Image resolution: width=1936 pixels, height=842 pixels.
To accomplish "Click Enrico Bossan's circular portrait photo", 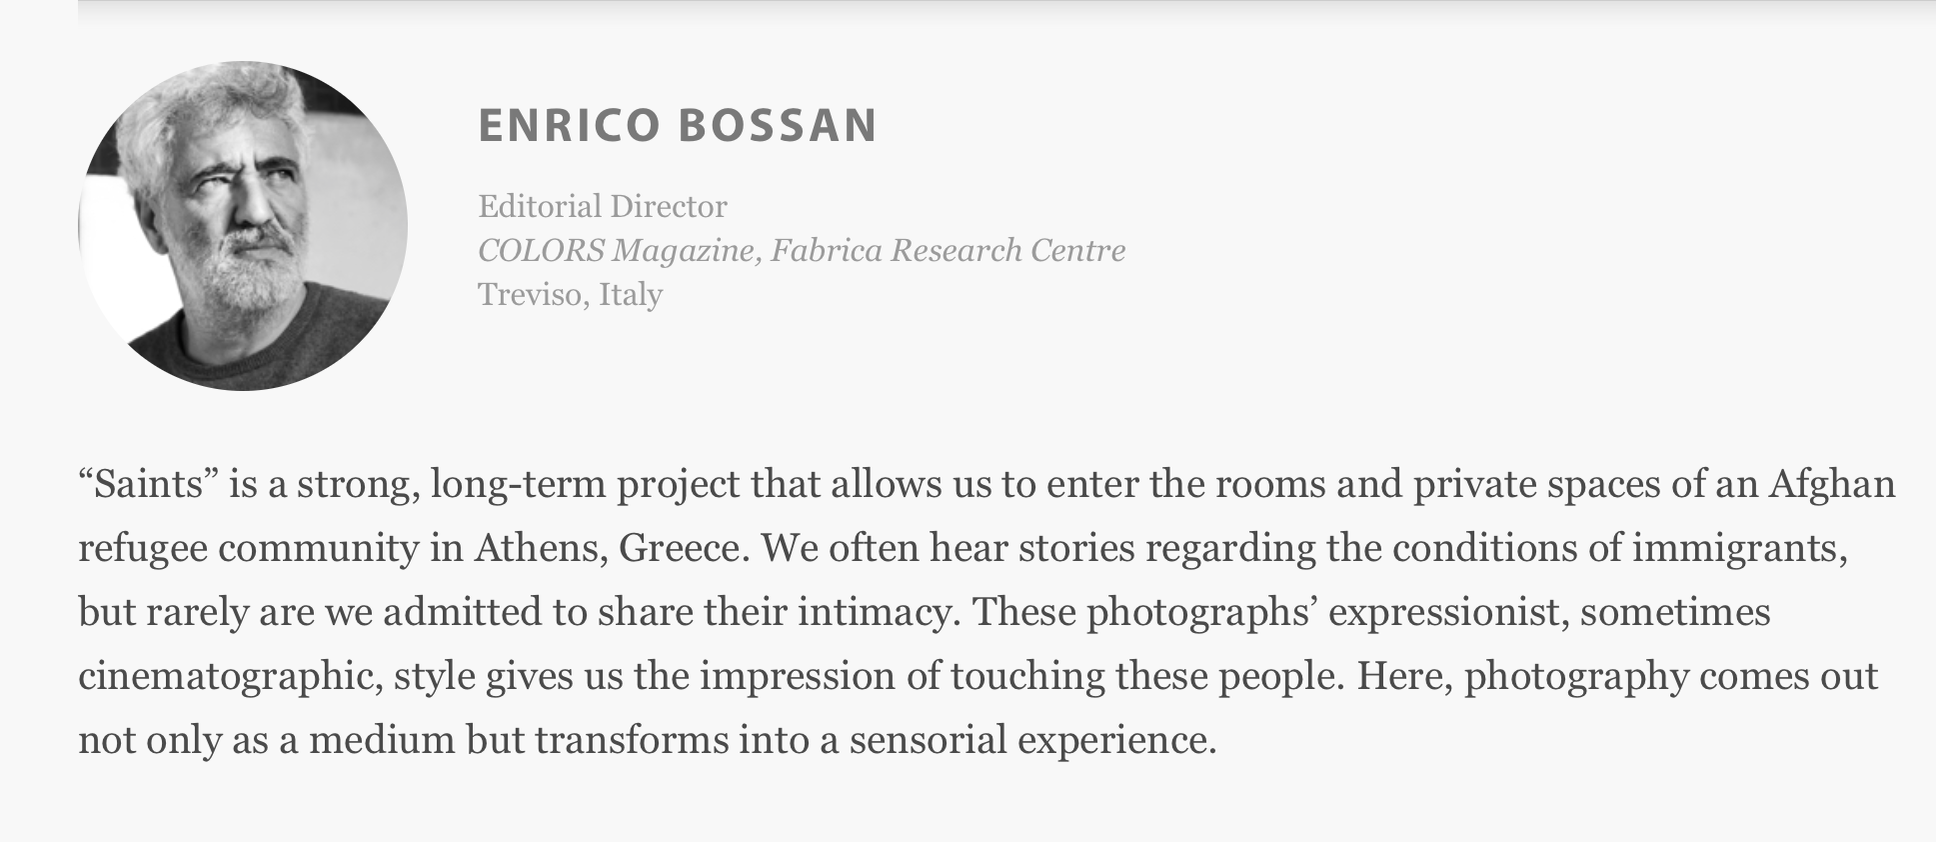I will (x=243, y=226).
